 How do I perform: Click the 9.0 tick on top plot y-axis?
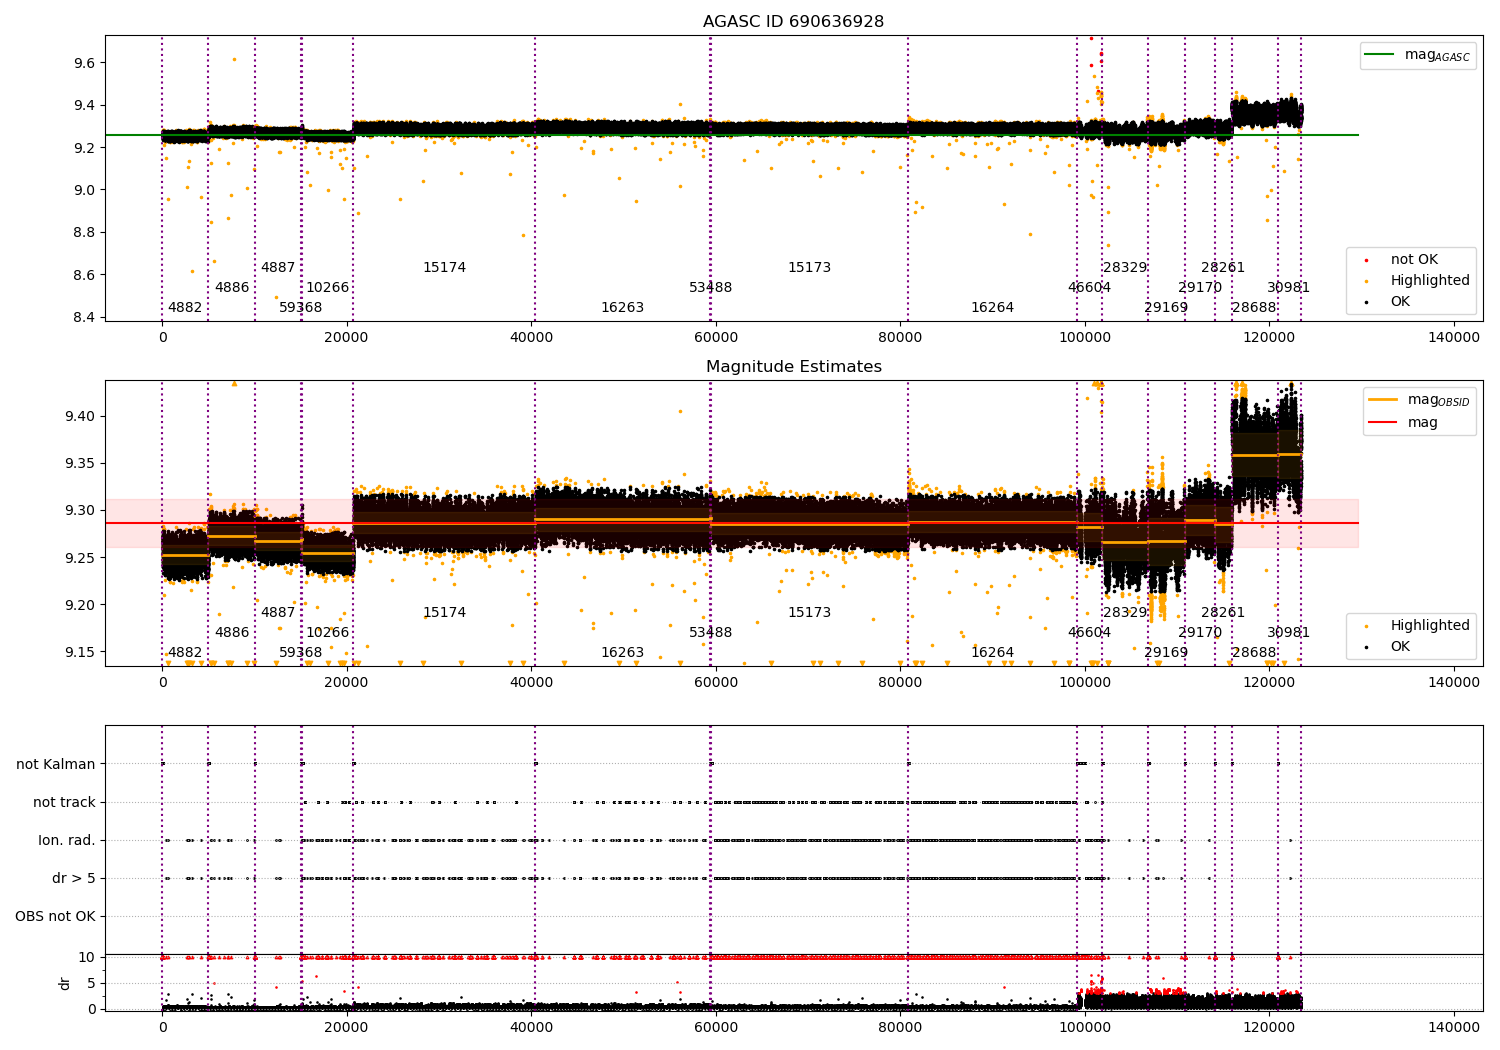click(83, 190)
